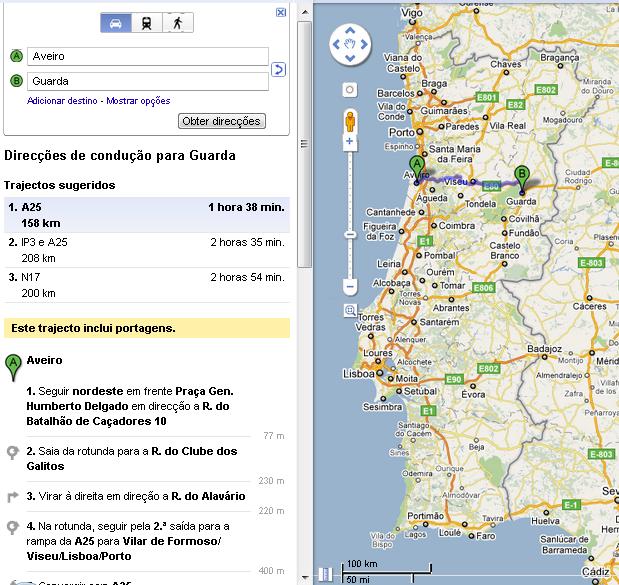Click the directions panel scrollbar thumb
Image resolution: width=619 pixels, height=585 pixels.
point(305,144)
